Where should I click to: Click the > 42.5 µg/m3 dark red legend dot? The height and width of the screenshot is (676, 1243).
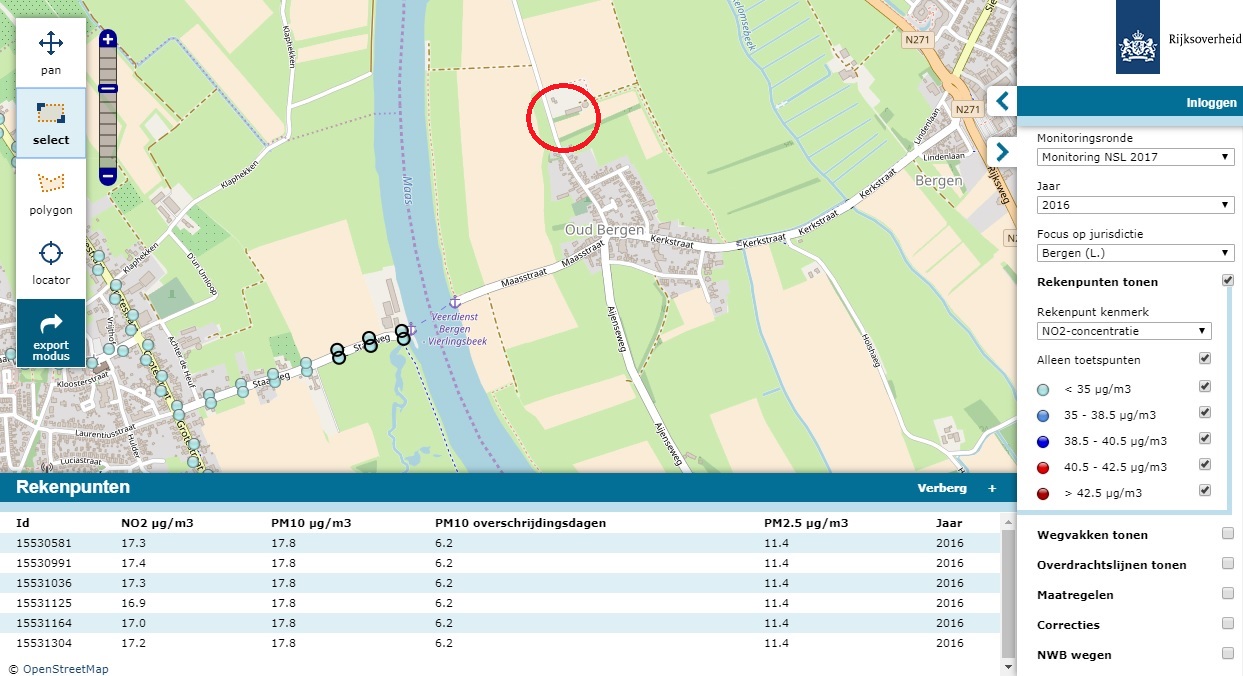pos(1043,493)
